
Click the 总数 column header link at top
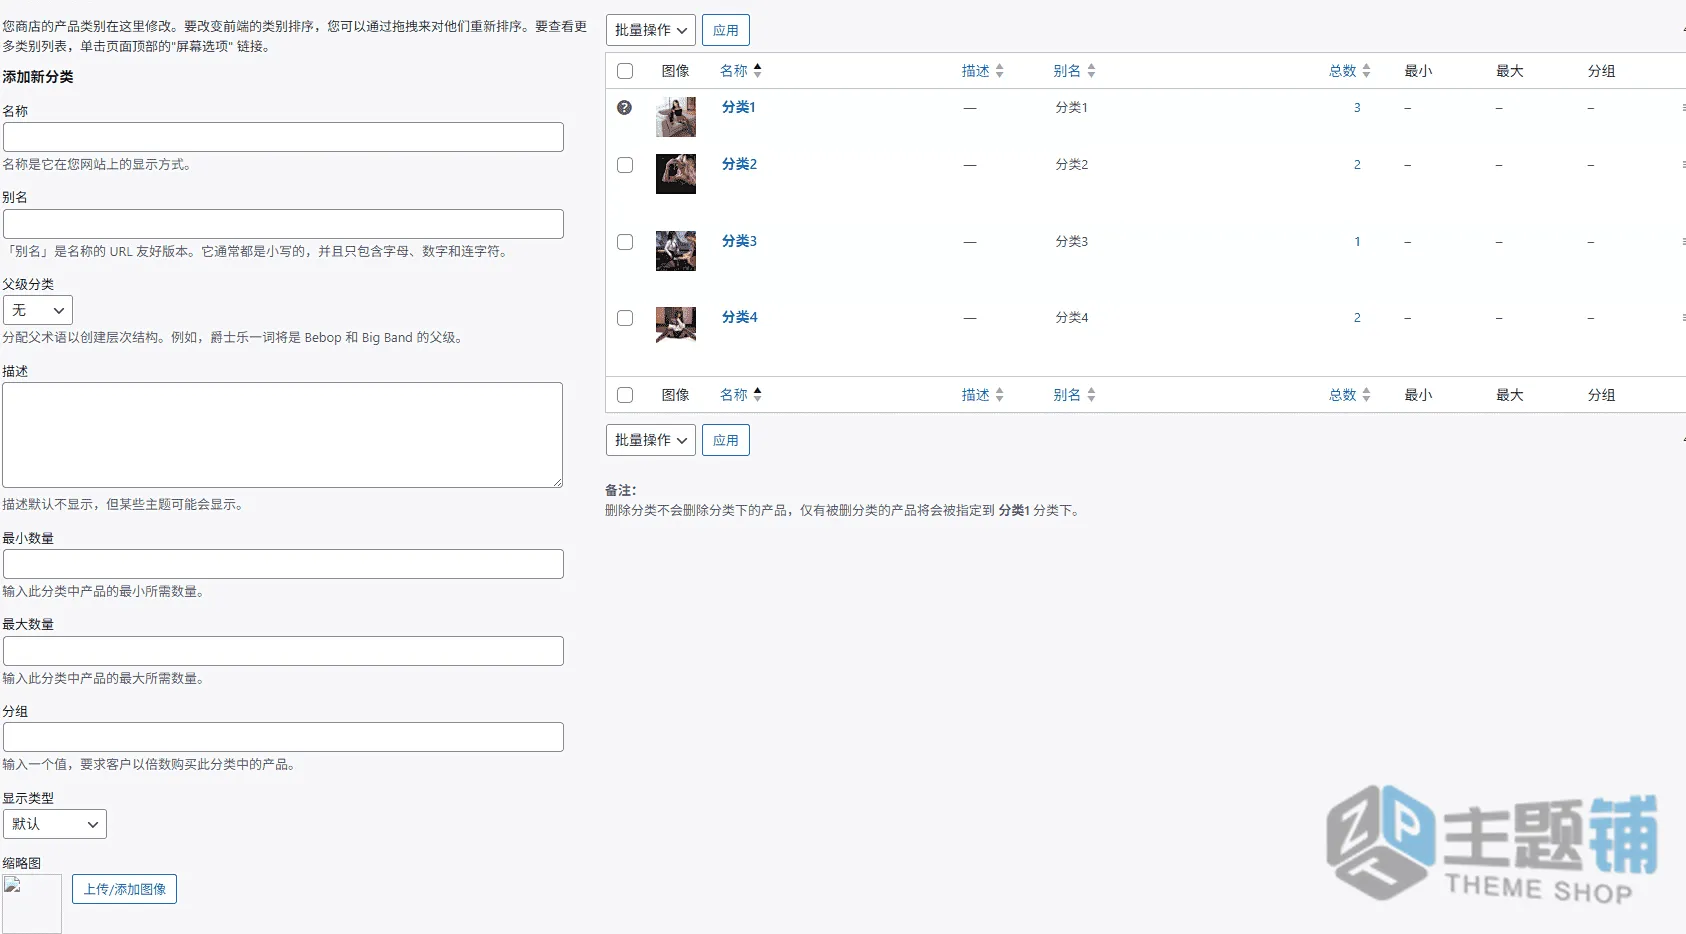tap(1343, 71)
